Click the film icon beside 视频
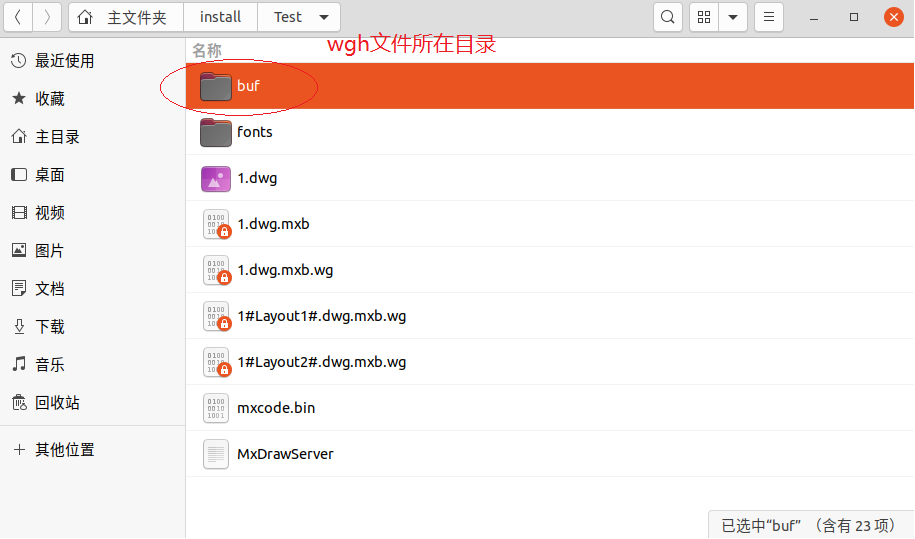This screenshot has width=915, height=539. click(19, 212)
